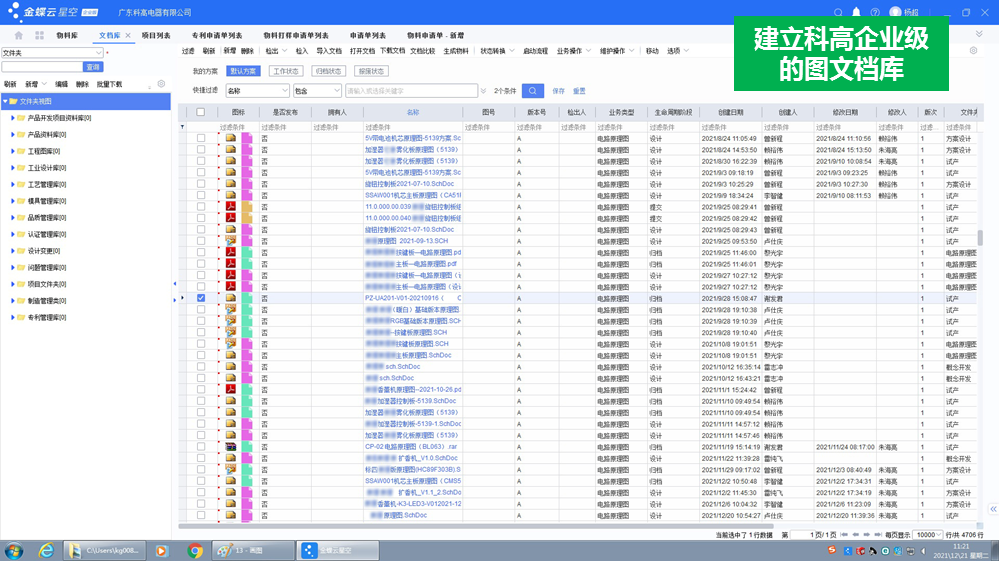The width and height of the screenshot is (999, 561).
Task: Click 查询 search button in folder panel
Action: [x=93, y=67]
